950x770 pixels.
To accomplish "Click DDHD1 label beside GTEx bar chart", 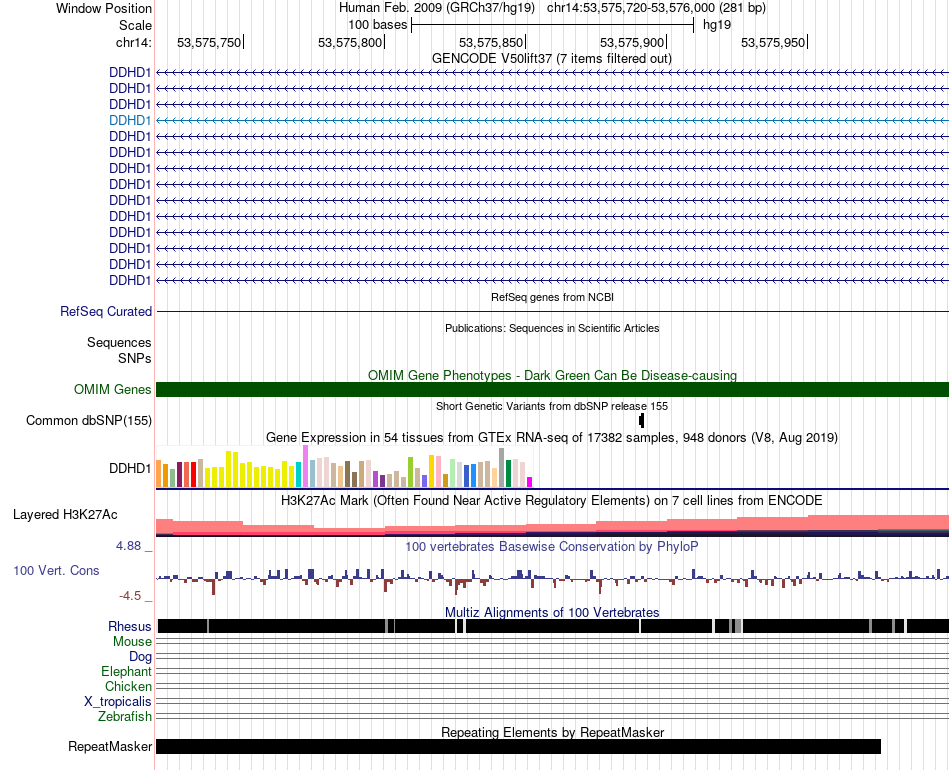I will pyautogui.click(x=130, y=468).
